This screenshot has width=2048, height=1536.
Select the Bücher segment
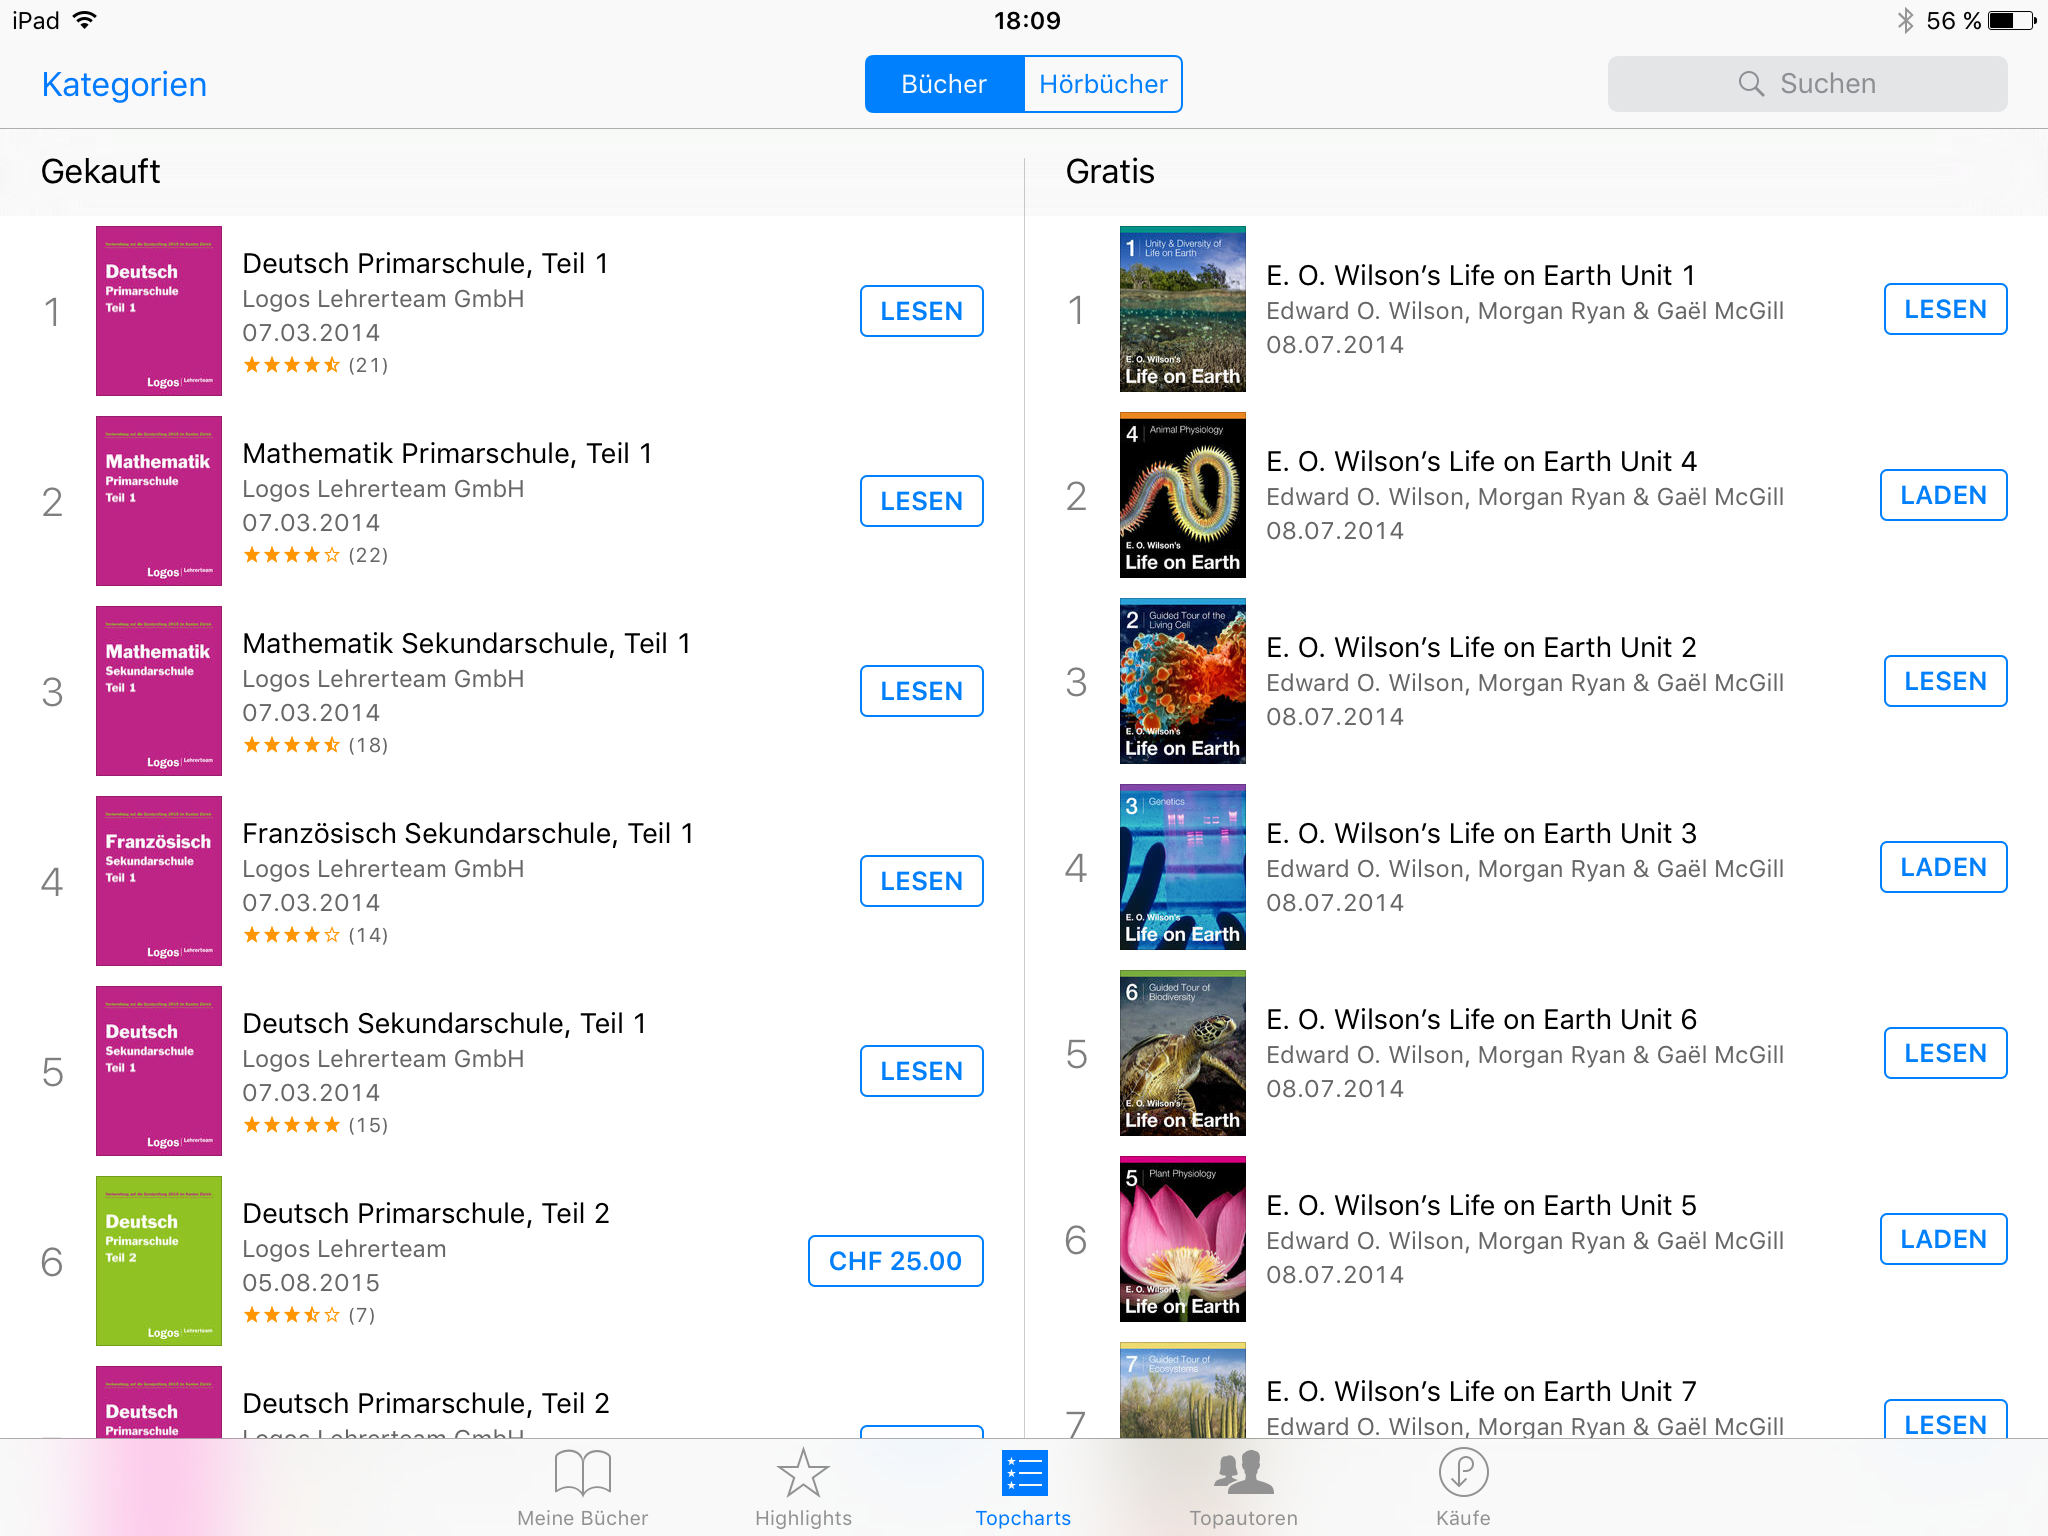[944, 84]
